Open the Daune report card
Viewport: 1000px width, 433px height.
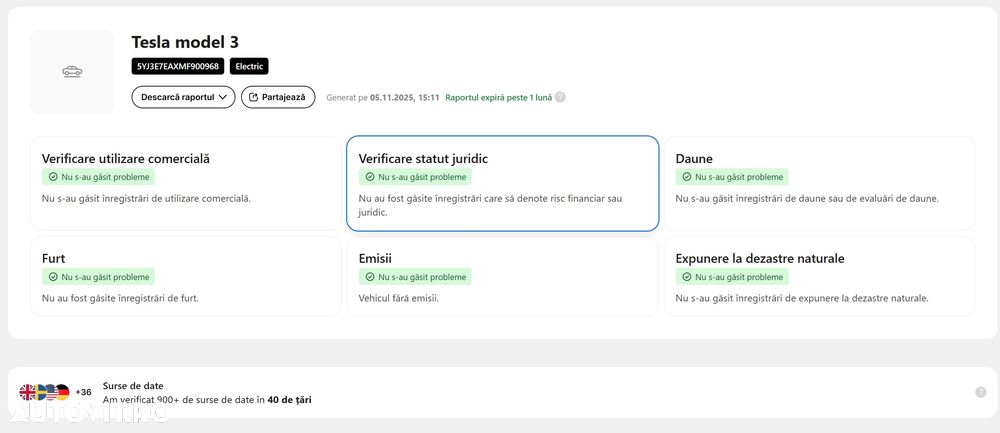point(819,183)
